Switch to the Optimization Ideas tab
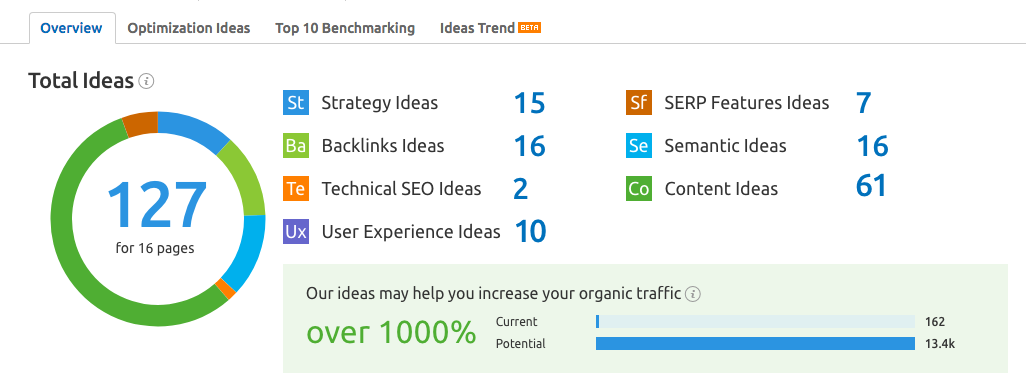The image size is (1026, 390). [188, 28]
